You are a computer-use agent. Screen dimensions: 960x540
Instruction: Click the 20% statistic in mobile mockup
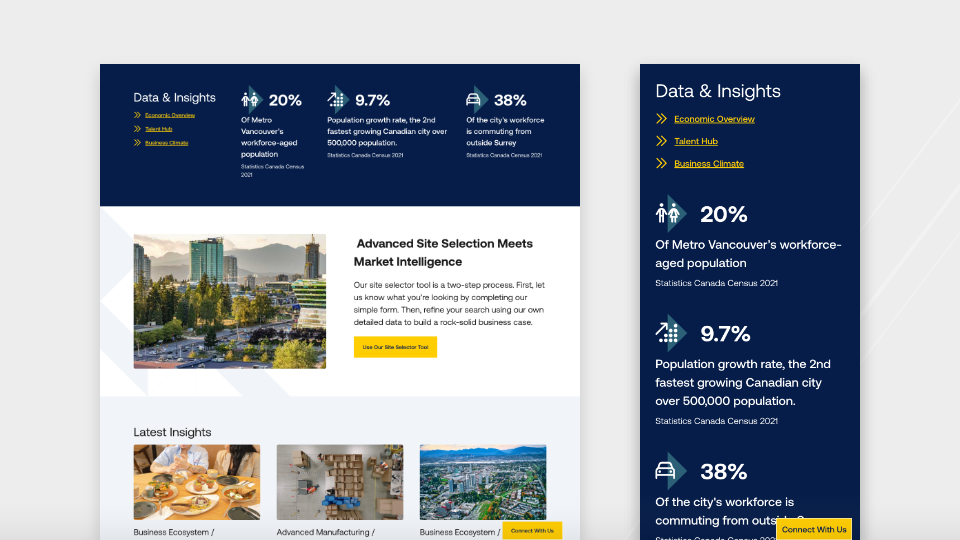(724, 214)
